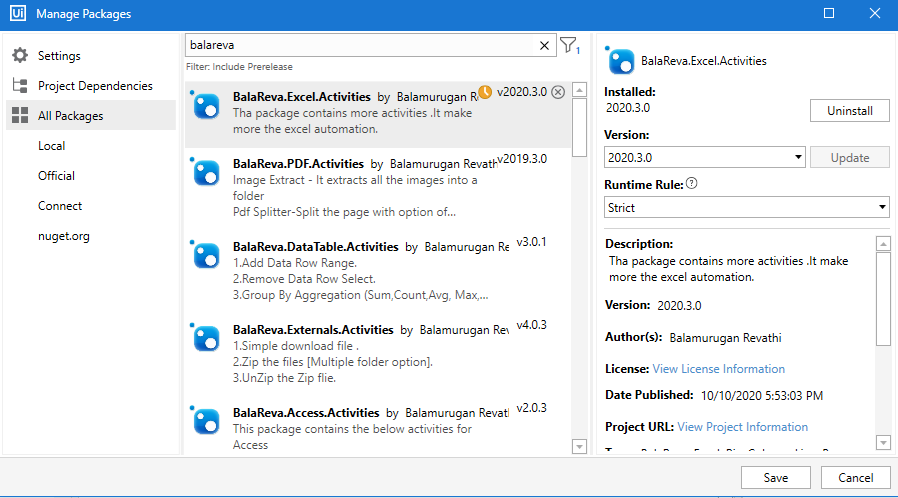Click the Uninstall button
This screenshot has width=898, height=498.
tap(849, 110)
